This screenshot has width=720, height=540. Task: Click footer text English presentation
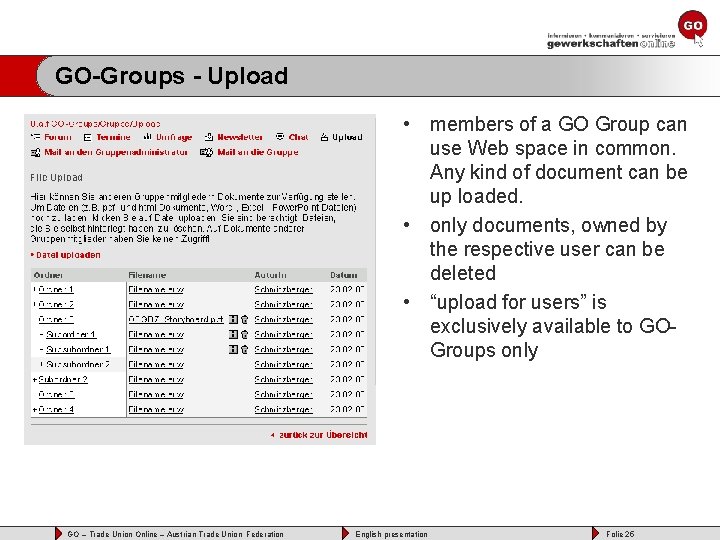[391, 534]
